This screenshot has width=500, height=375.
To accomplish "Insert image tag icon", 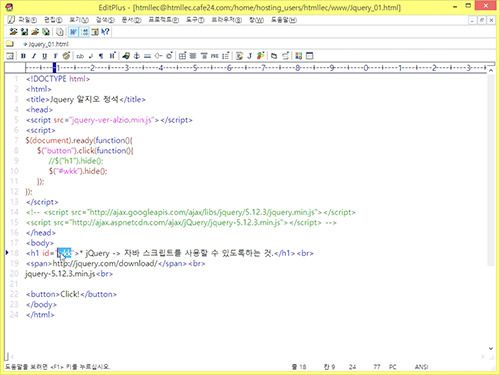I will coord(126,56).
